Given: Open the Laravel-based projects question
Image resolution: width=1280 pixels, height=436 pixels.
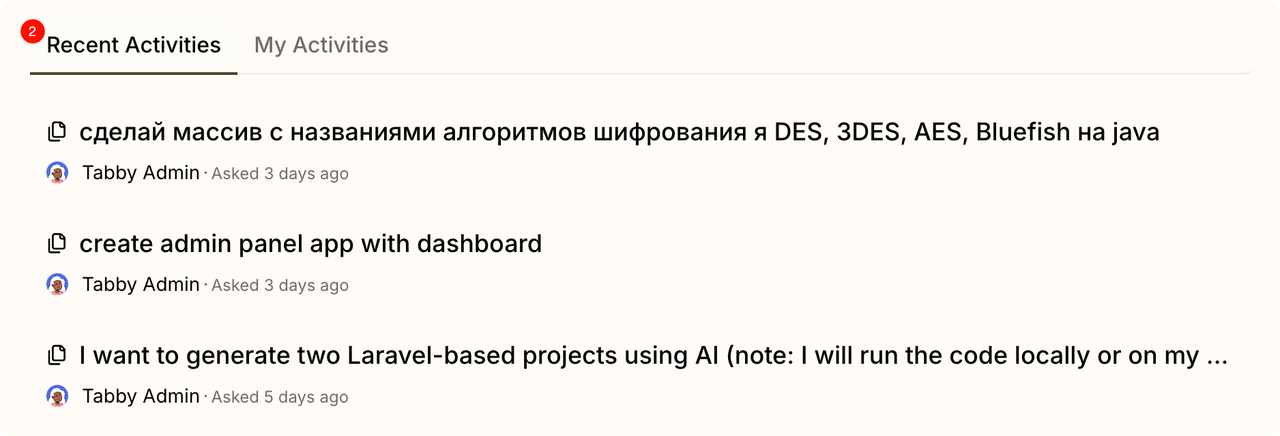Looking at the screenshot, I should pyautogui.click(x=653, y=356).
